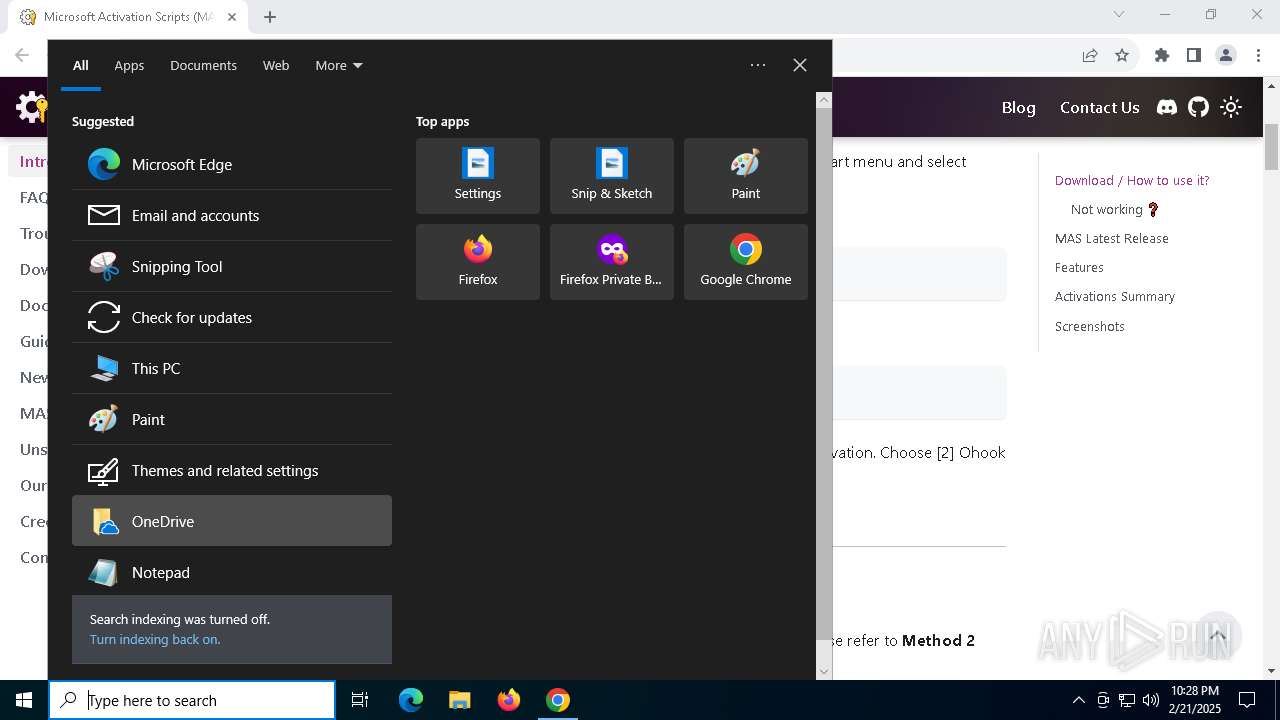Click Chrome icon on taskbar
This screenshot has width=1280, height=720.
point(558,700)
